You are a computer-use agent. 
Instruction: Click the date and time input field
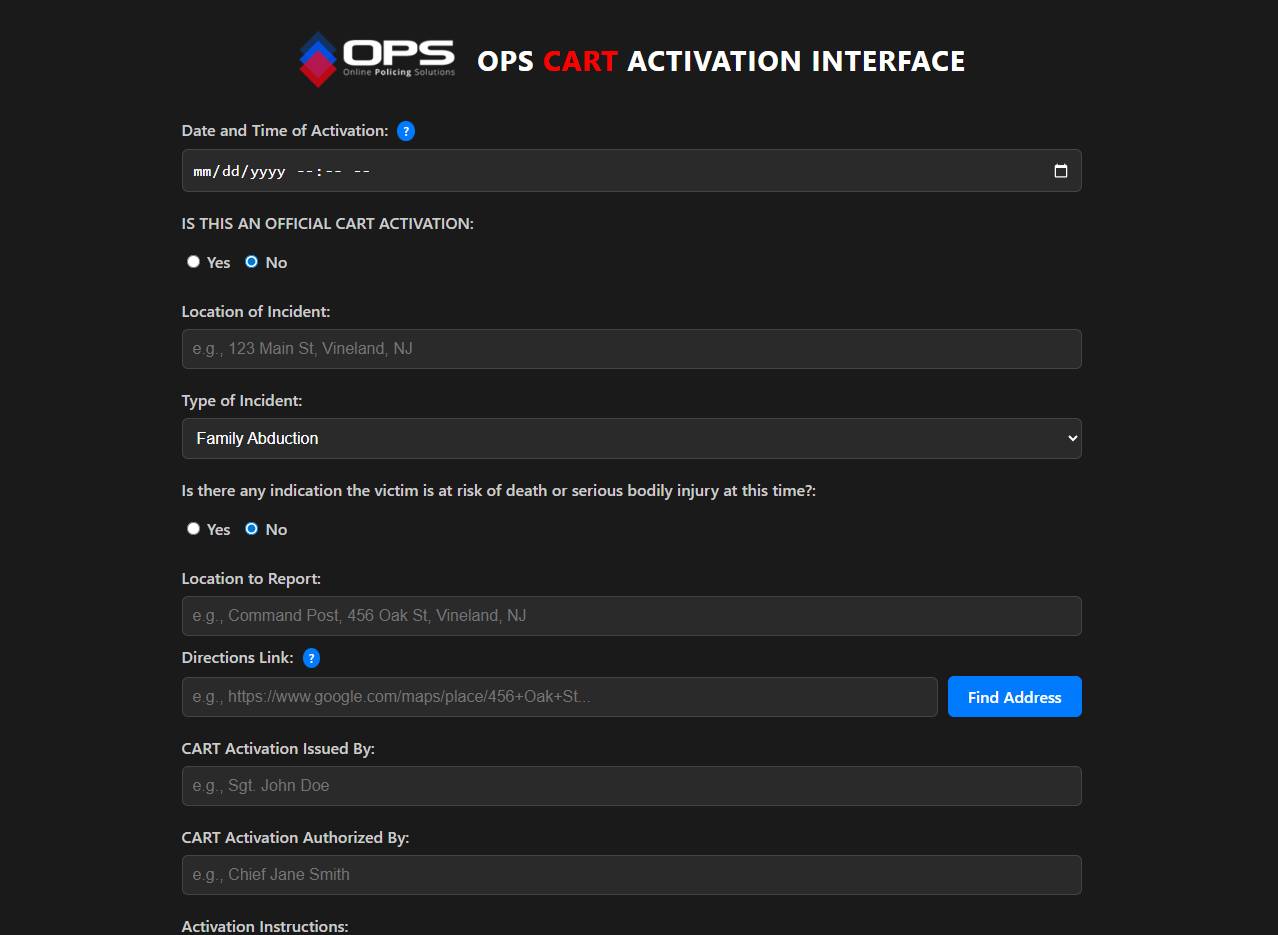(x=600, y=171)
